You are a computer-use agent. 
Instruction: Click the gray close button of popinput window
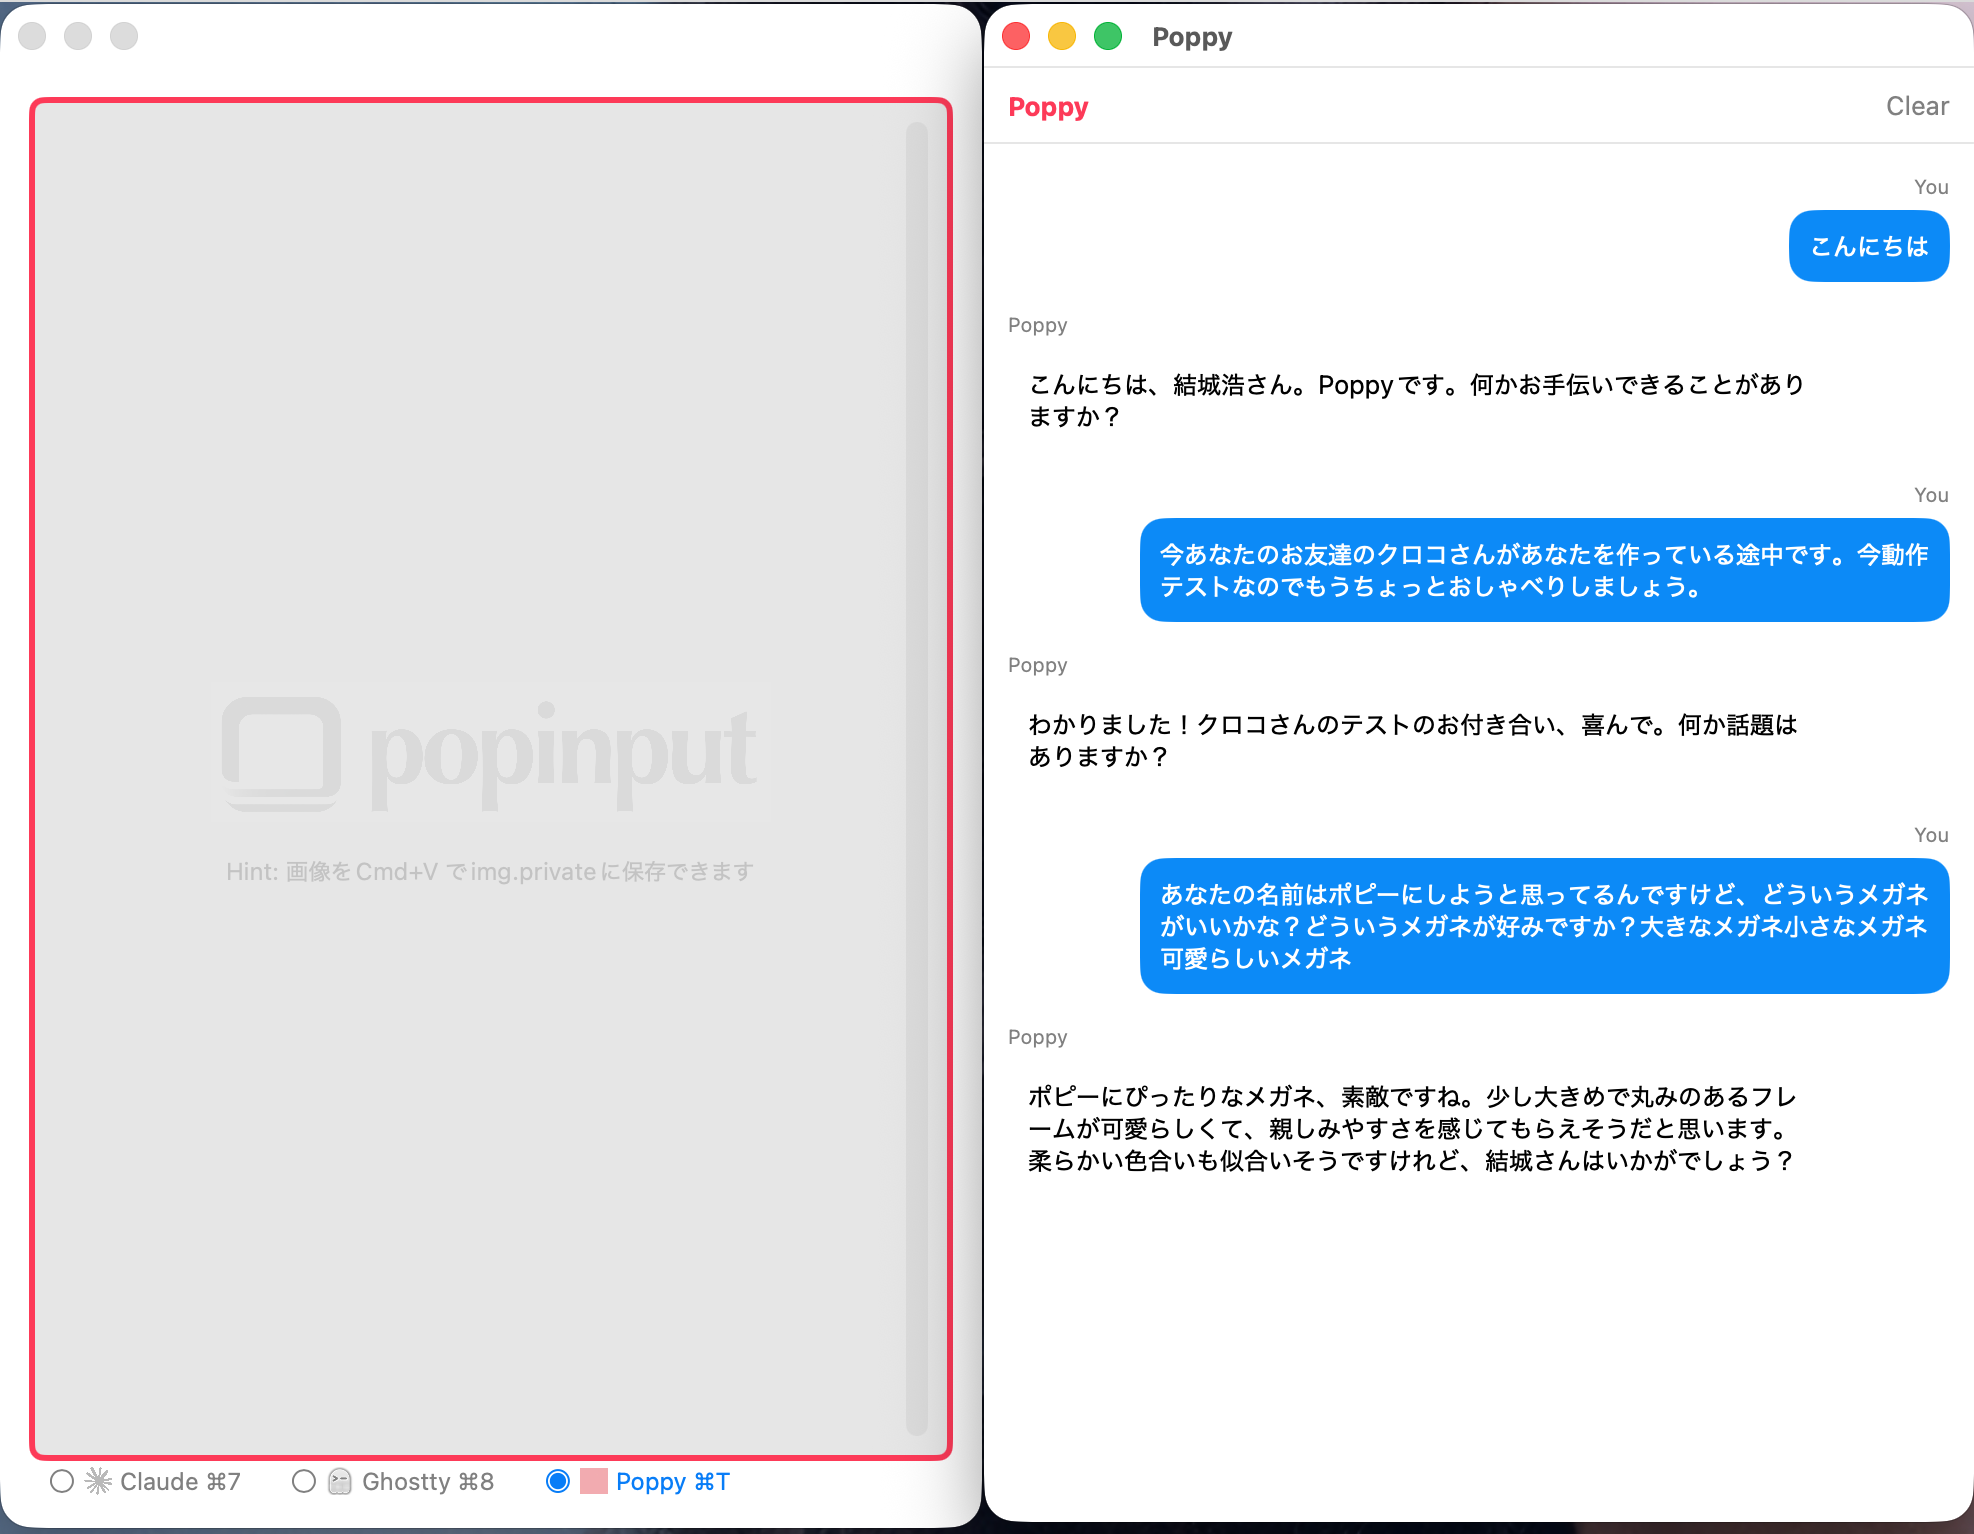(x=32, y=37)
